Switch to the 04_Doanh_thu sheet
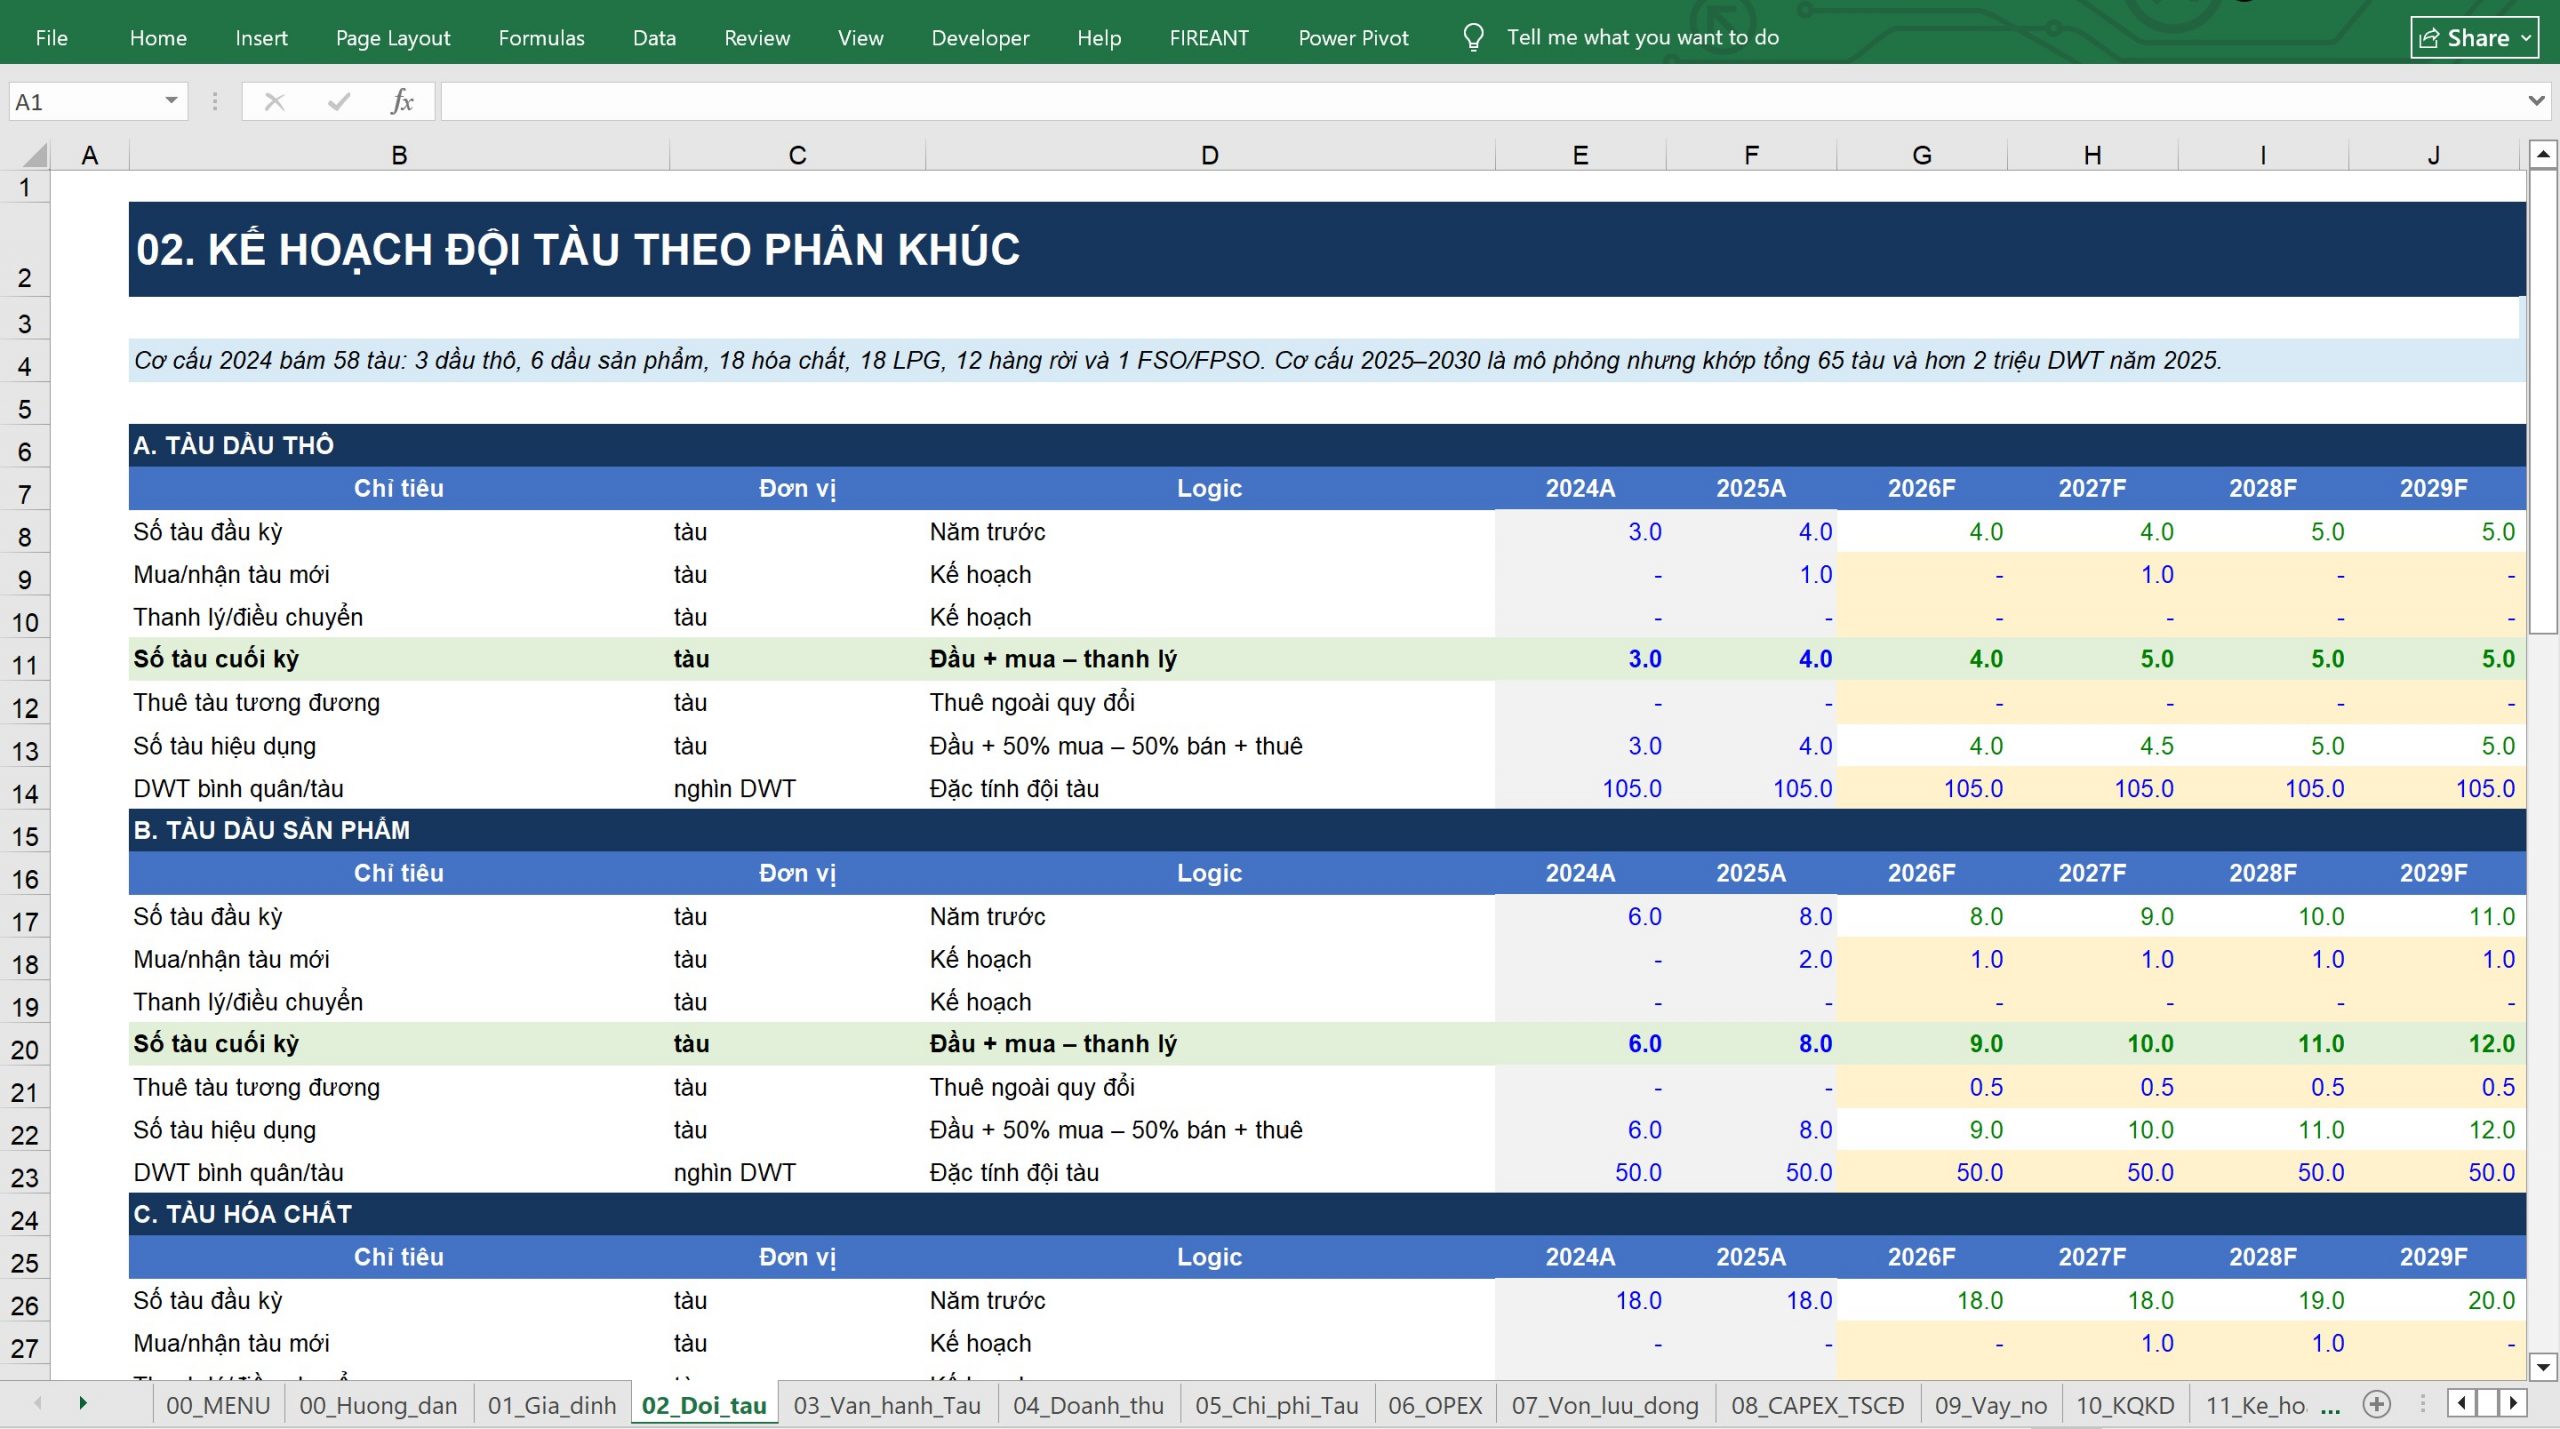This screenshot has width=2560, height=1429. 1088,1405
